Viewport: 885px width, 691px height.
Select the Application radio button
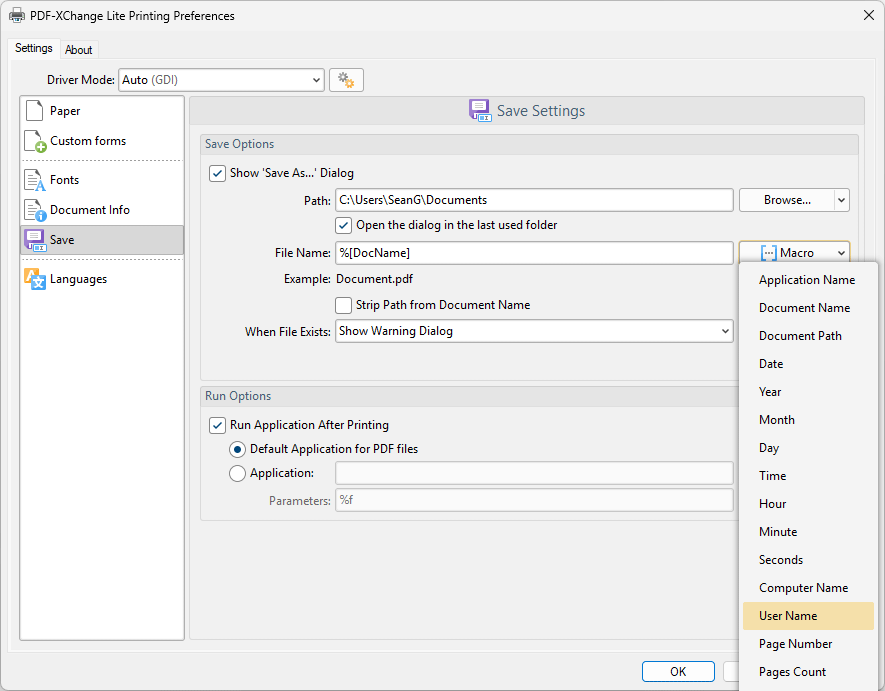pos(237,473)
